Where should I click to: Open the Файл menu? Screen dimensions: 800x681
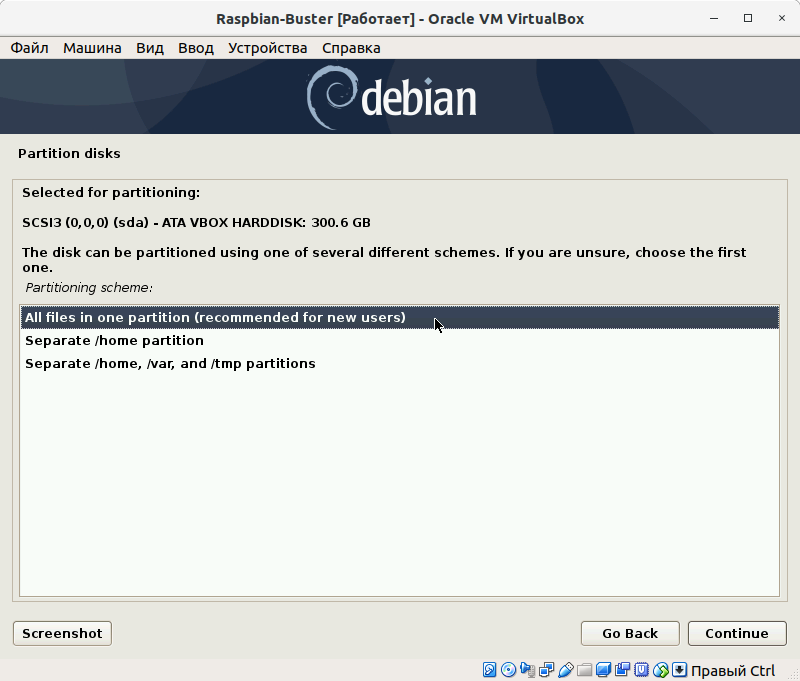point(30,48)
